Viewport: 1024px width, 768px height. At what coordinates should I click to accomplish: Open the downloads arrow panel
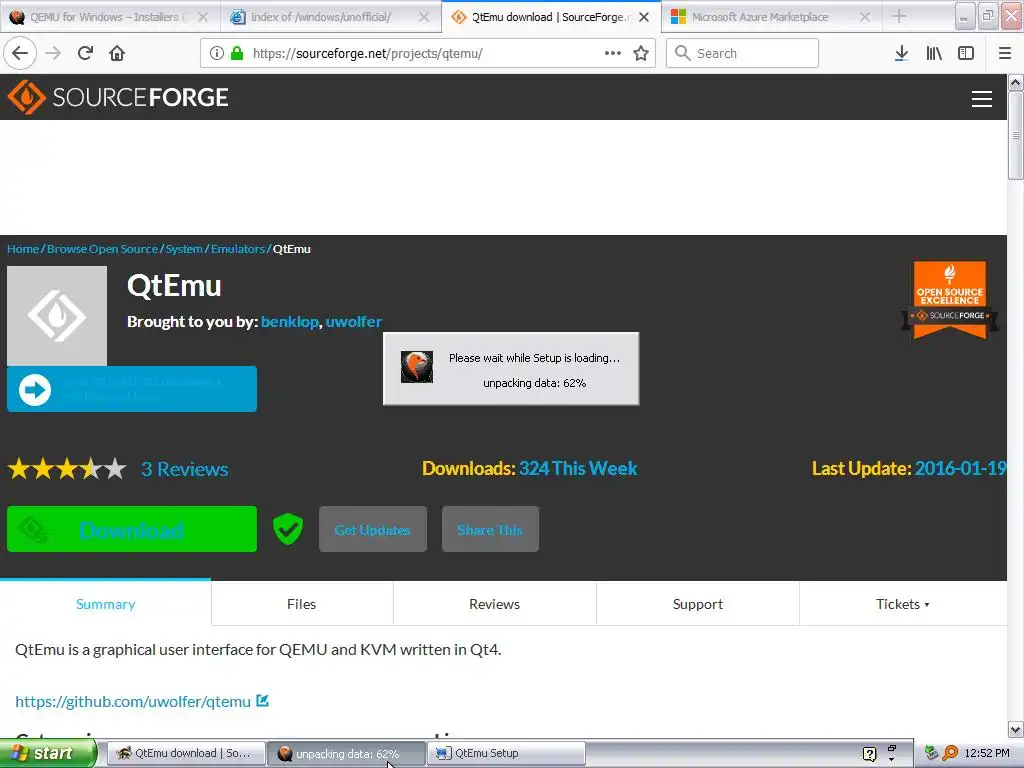[901, 53]
